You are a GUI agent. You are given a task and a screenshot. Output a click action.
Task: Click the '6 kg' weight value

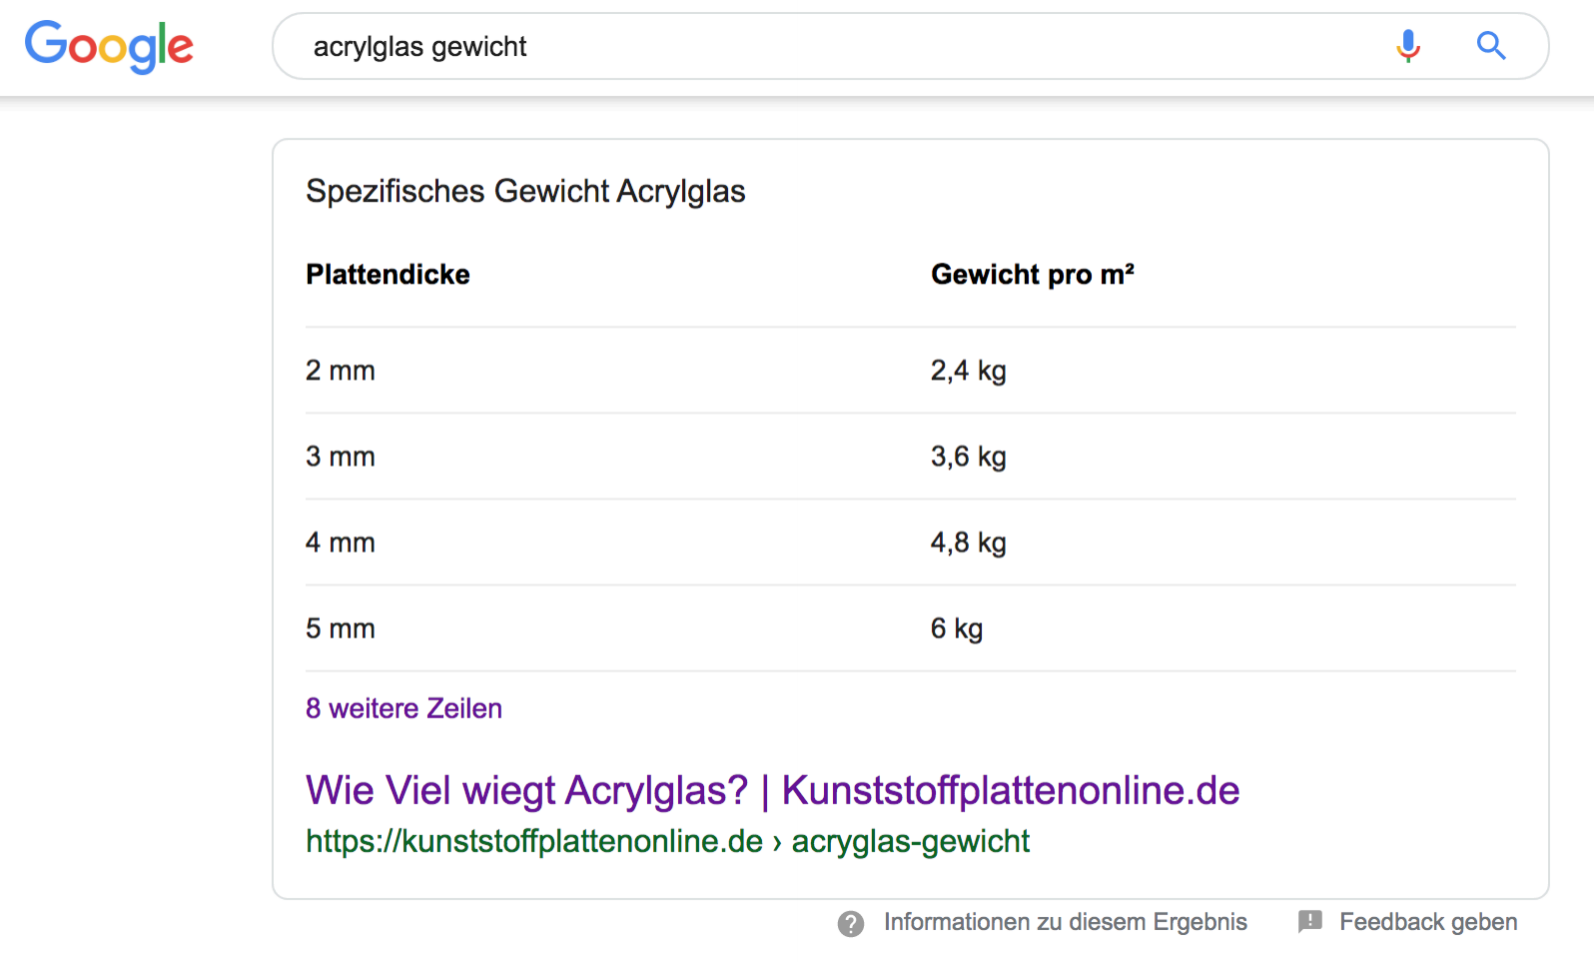[x=956, y=629]
